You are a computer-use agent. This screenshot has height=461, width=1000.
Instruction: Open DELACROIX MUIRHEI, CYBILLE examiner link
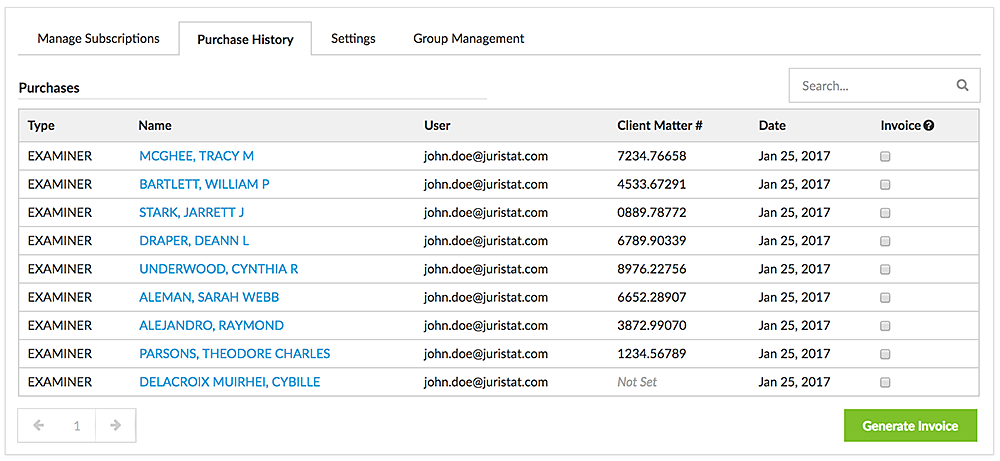coord(230,382)
